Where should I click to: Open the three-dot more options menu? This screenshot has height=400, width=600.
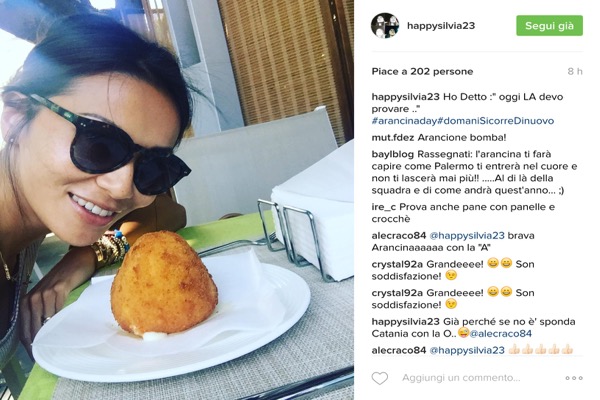pos(574,378)
